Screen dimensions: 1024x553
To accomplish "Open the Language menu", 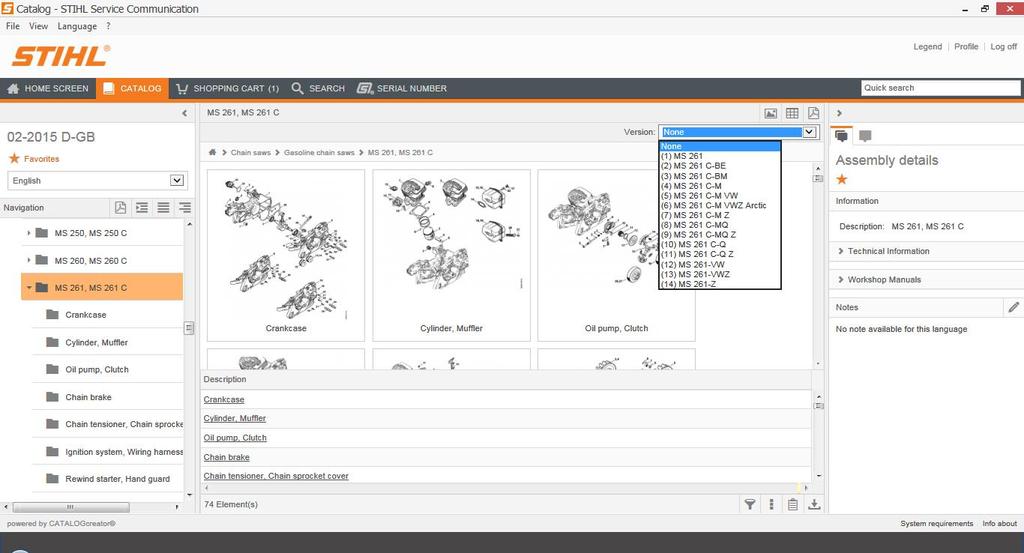I will (x=77, y=26).
